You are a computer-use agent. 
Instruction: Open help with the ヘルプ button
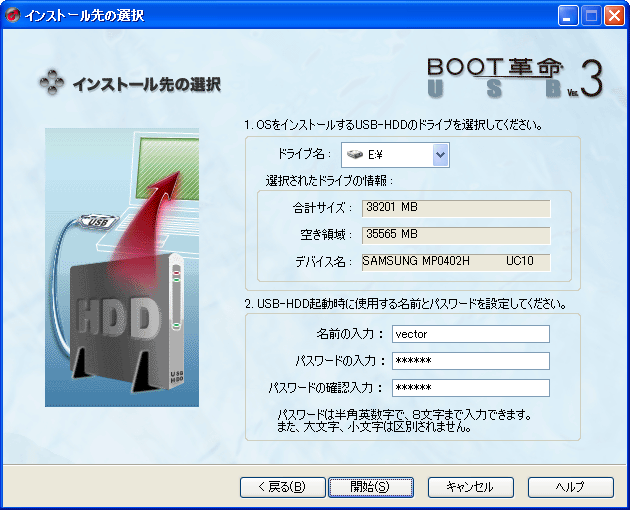click(x=571, y=487)
